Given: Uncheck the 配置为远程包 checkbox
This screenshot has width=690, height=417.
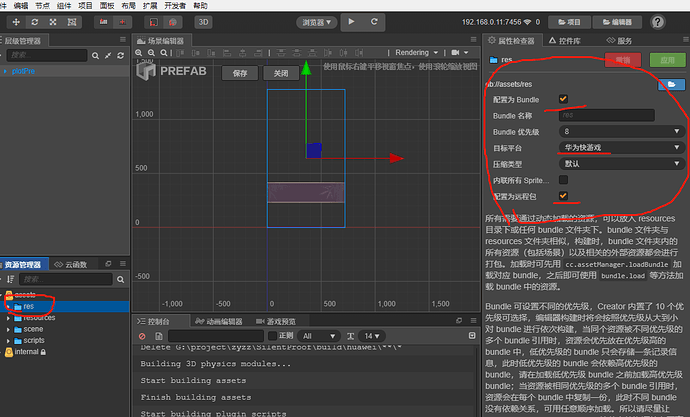Looking at the screenshot, I should (563, 196).
